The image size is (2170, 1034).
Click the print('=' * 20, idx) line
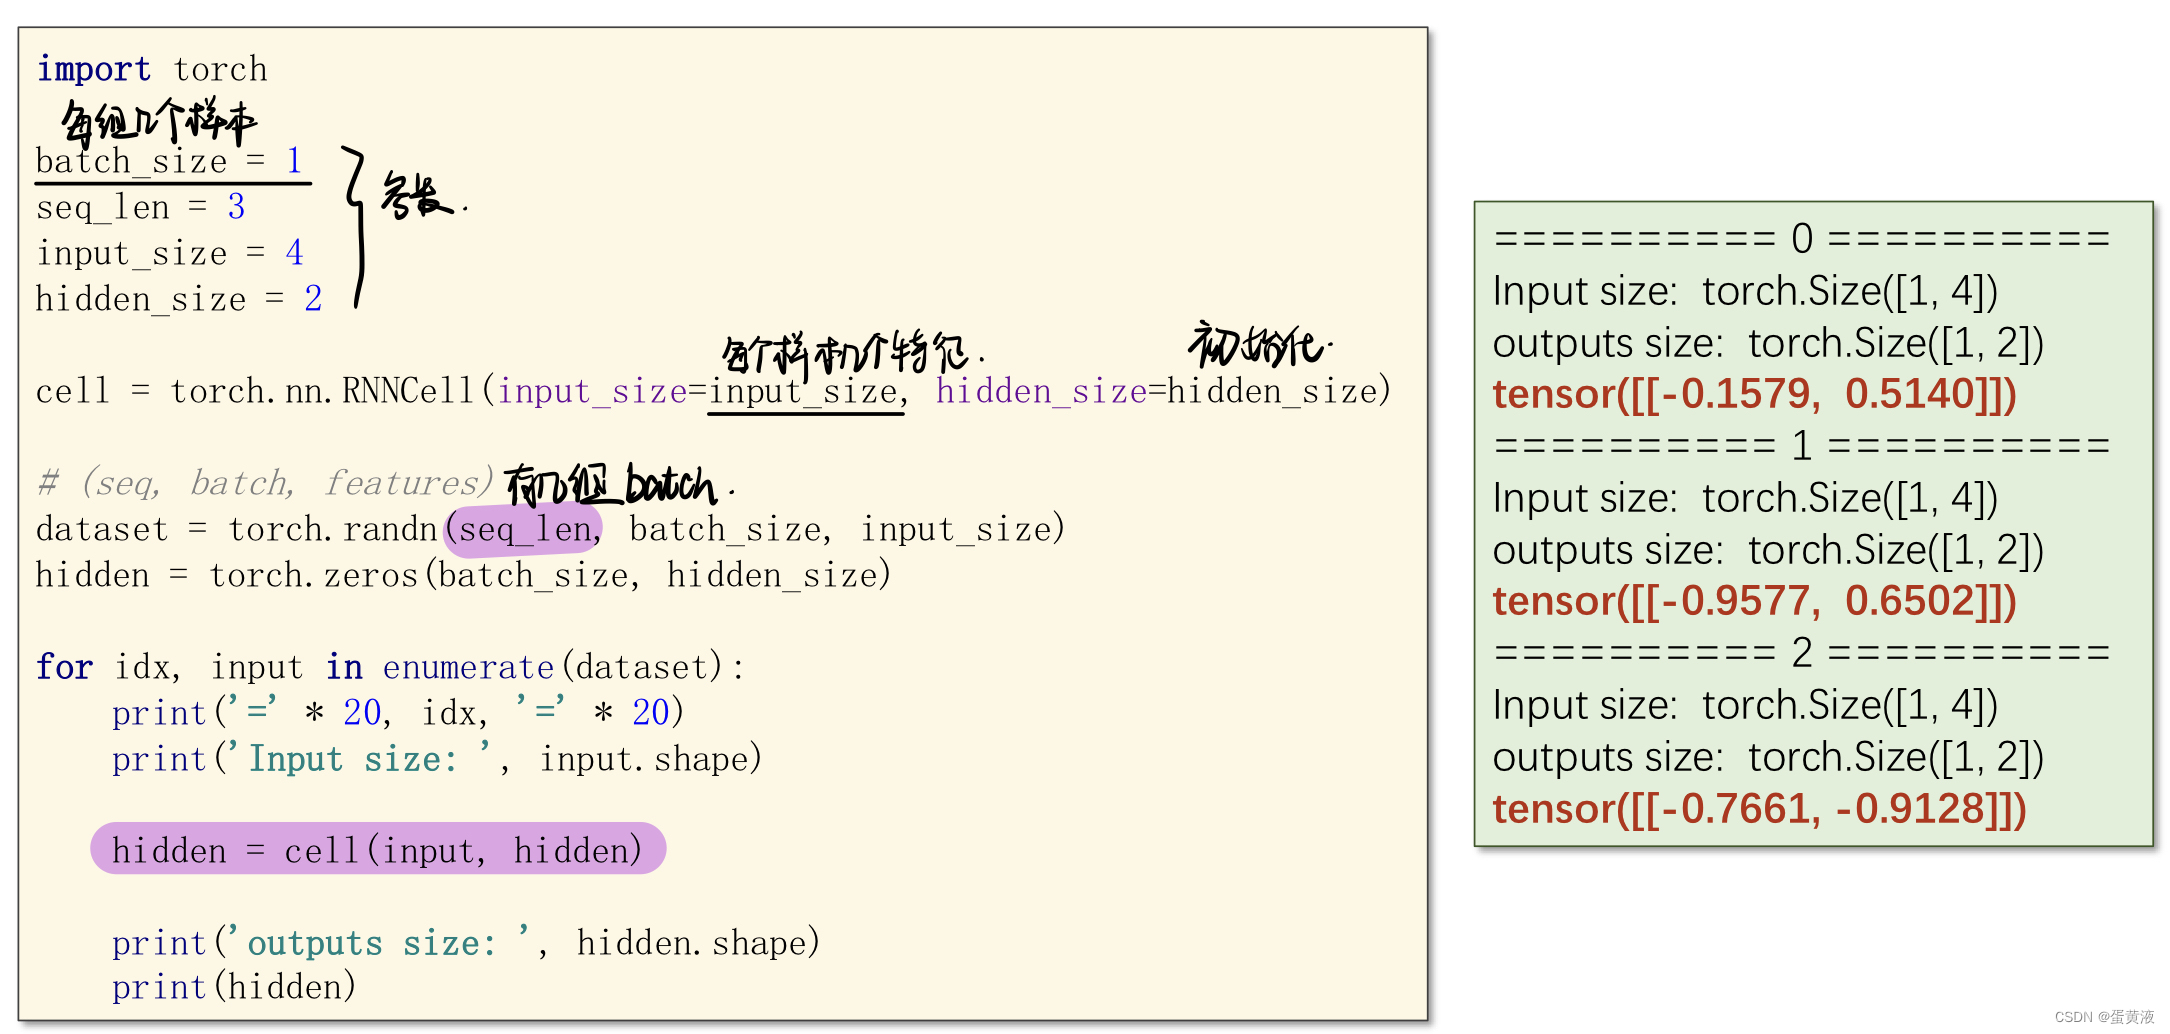tap(398, 713)
